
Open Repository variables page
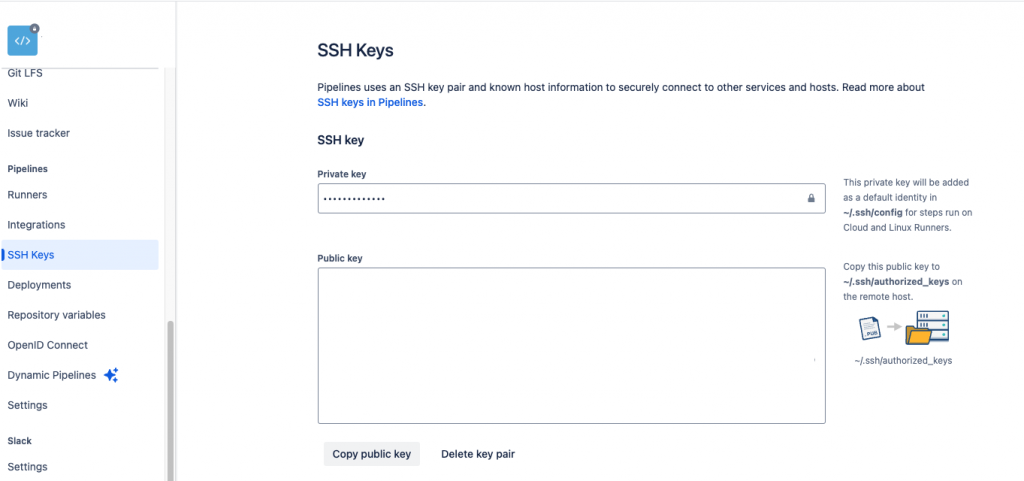[56, 315]
